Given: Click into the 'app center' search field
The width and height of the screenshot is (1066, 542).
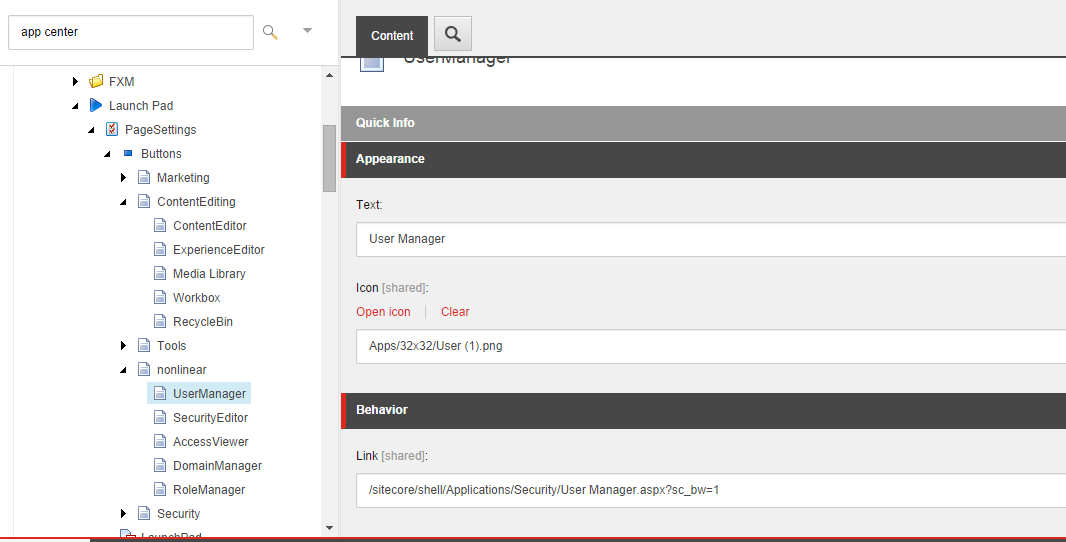Looking at the screenshot, I should (131, 32).
